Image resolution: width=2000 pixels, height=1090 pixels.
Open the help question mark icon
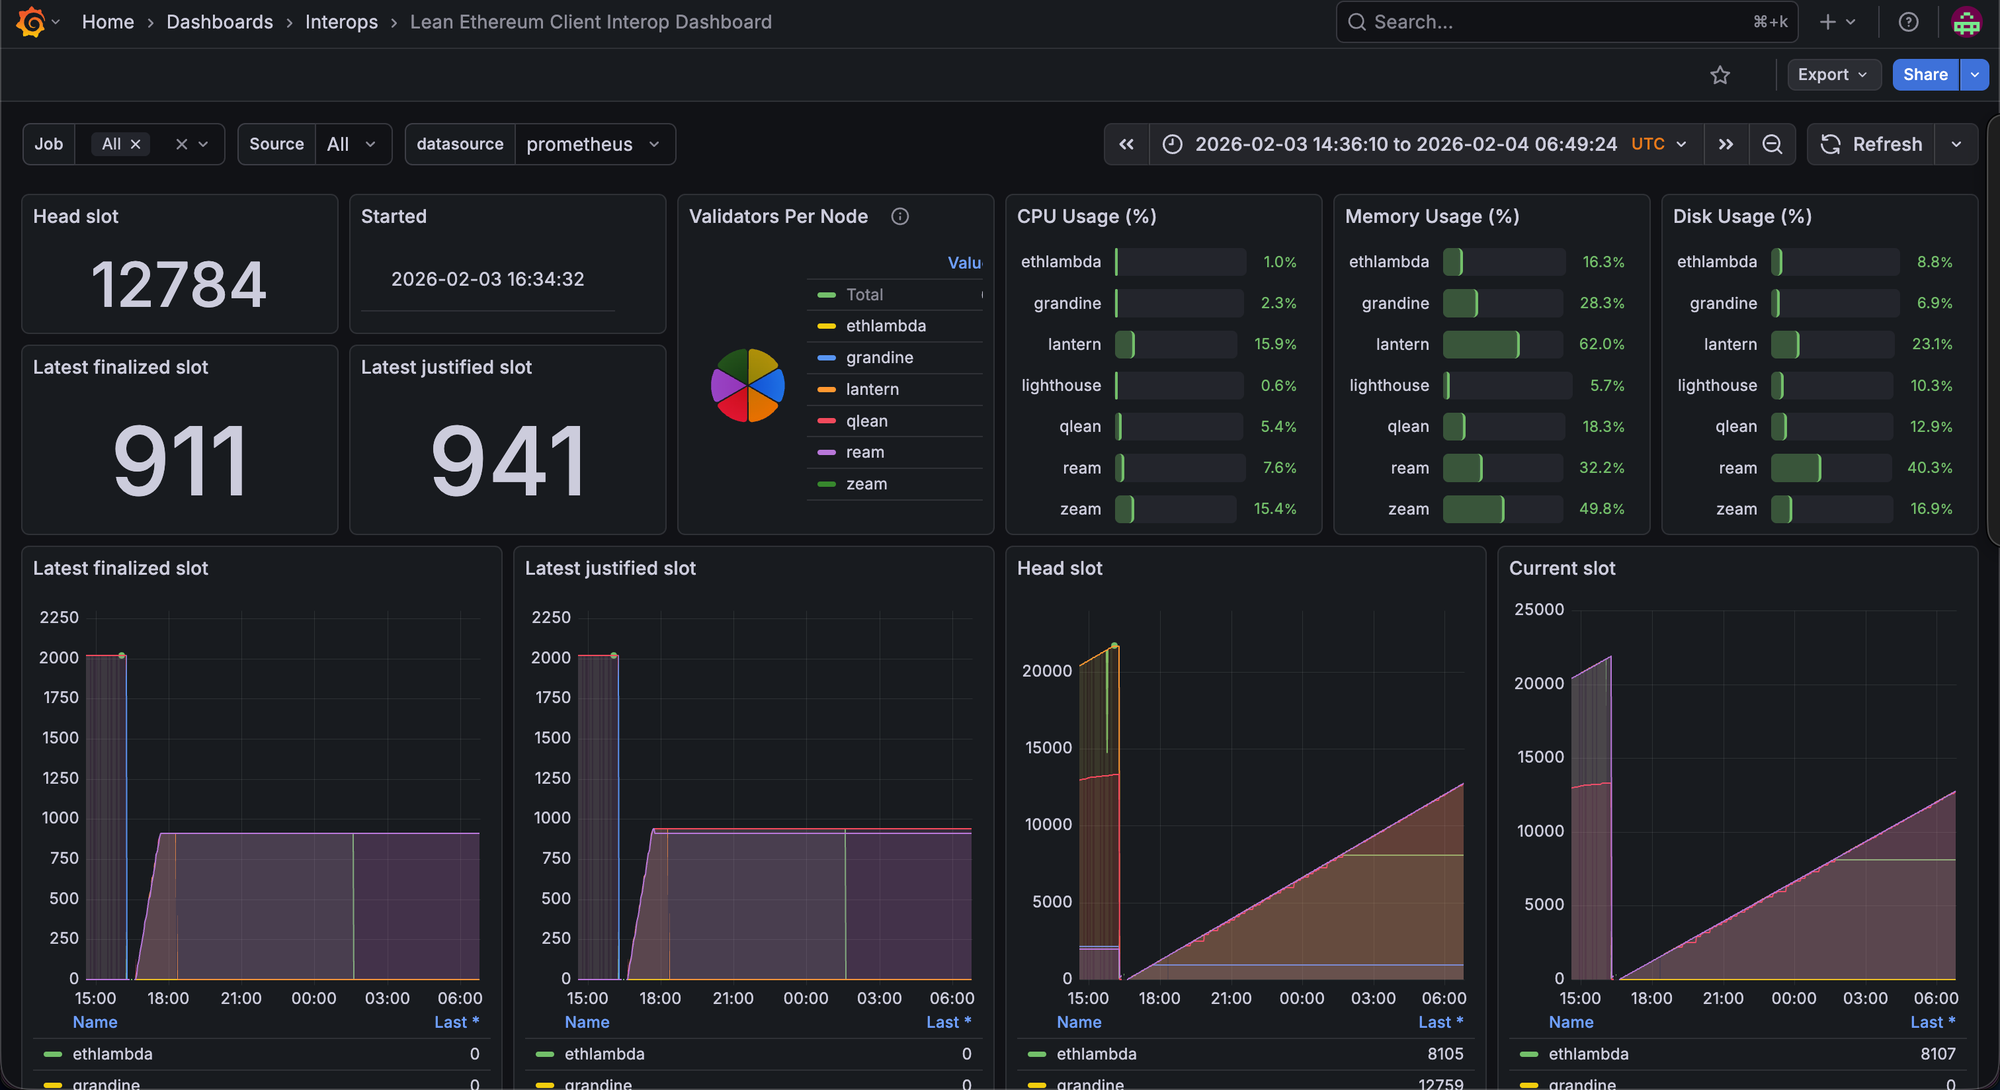1908,22
